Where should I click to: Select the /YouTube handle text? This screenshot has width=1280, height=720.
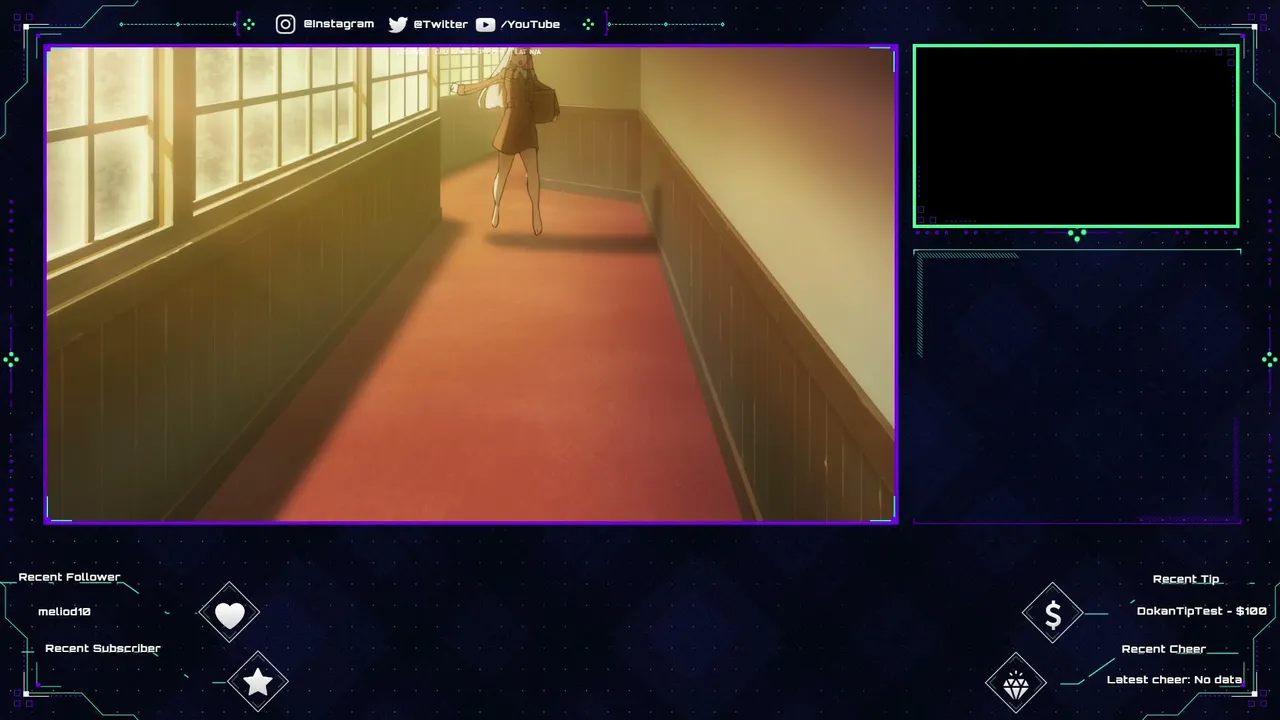coord(530,24)
